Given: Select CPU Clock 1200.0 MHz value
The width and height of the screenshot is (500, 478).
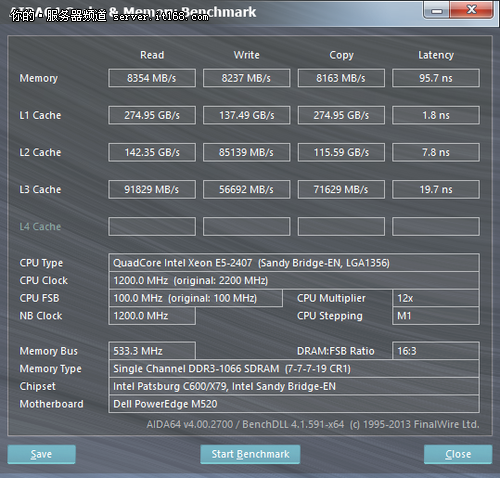Looking at the screenshot, I should [x=294, y=280].
